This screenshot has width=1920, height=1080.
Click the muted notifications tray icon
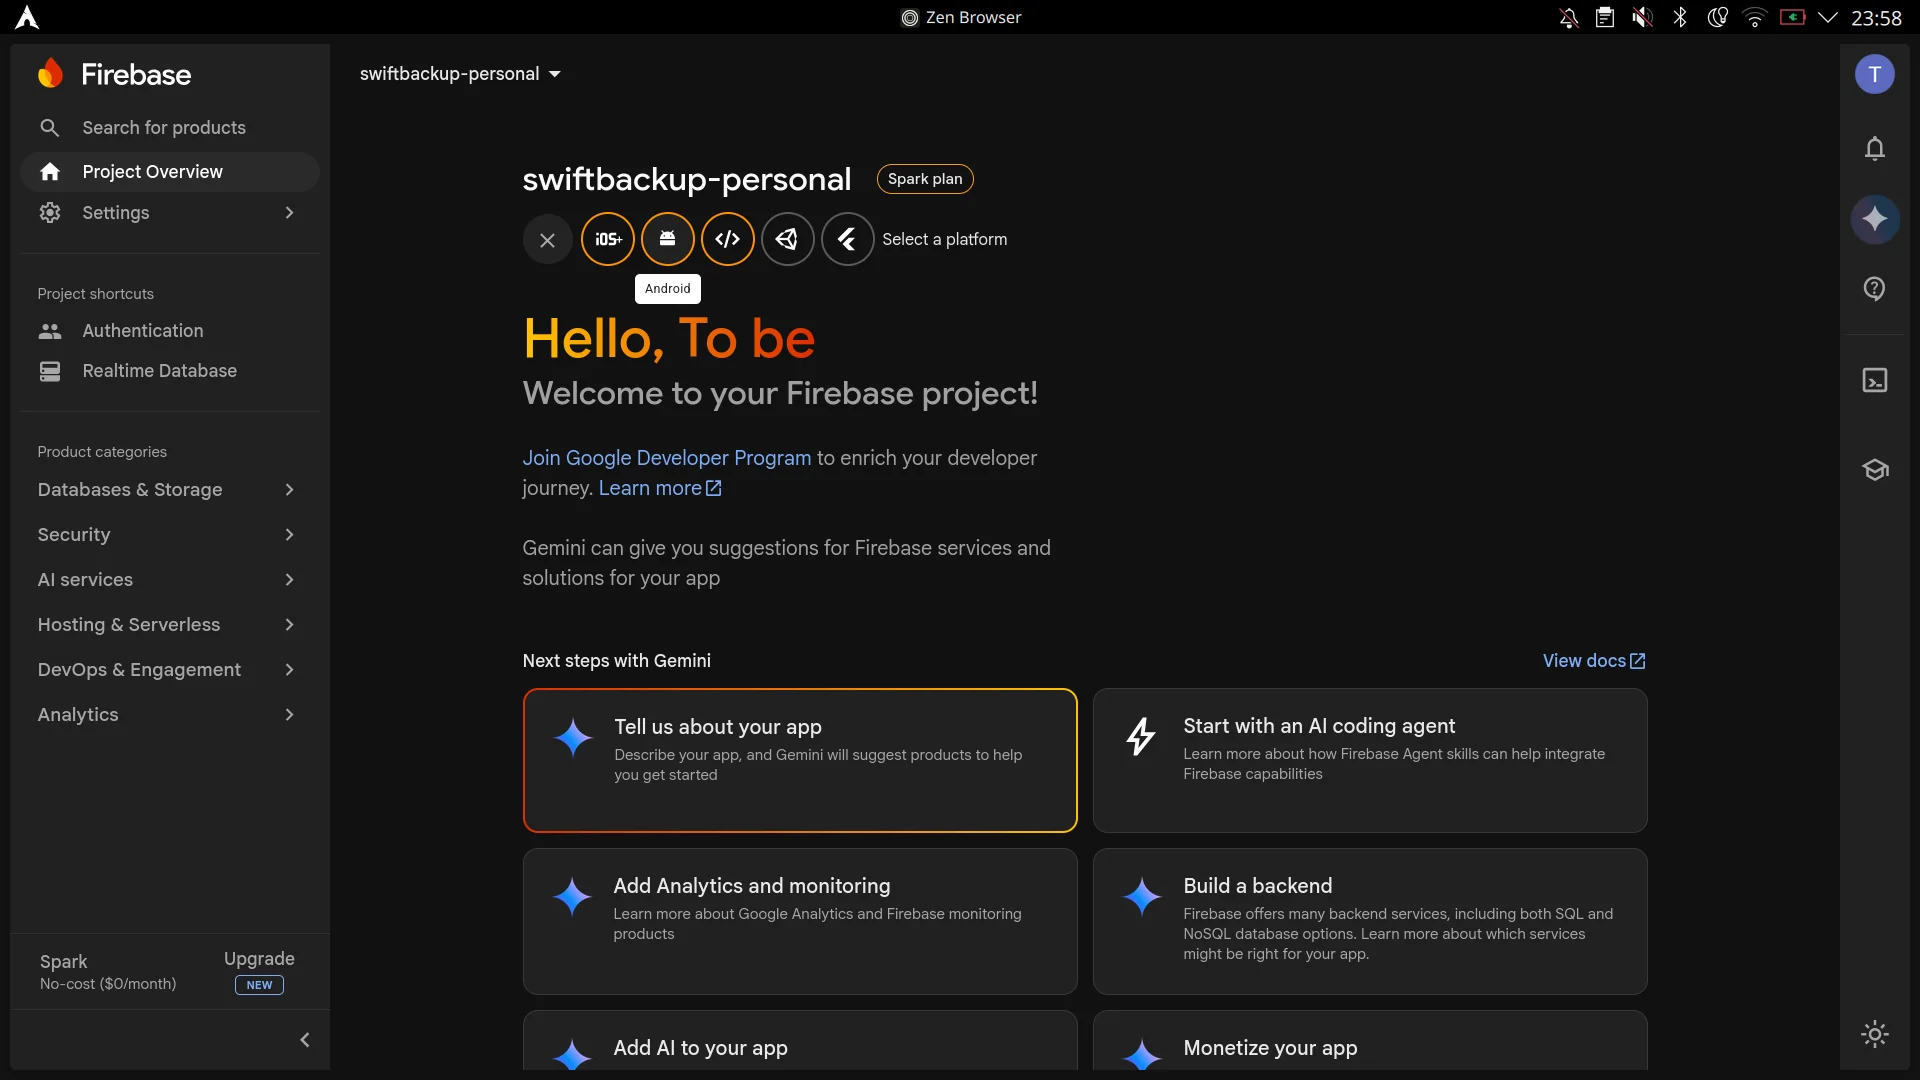[x=1569, y=17]
